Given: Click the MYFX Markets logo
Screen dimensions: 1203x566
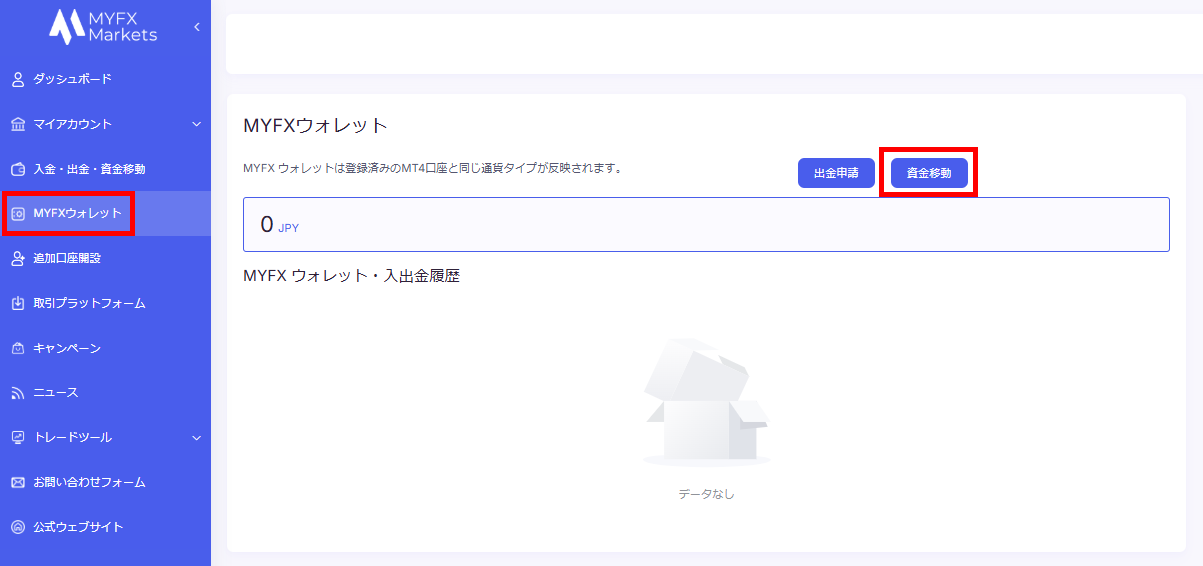Looking at the screenshot, I should pos(104,26).
